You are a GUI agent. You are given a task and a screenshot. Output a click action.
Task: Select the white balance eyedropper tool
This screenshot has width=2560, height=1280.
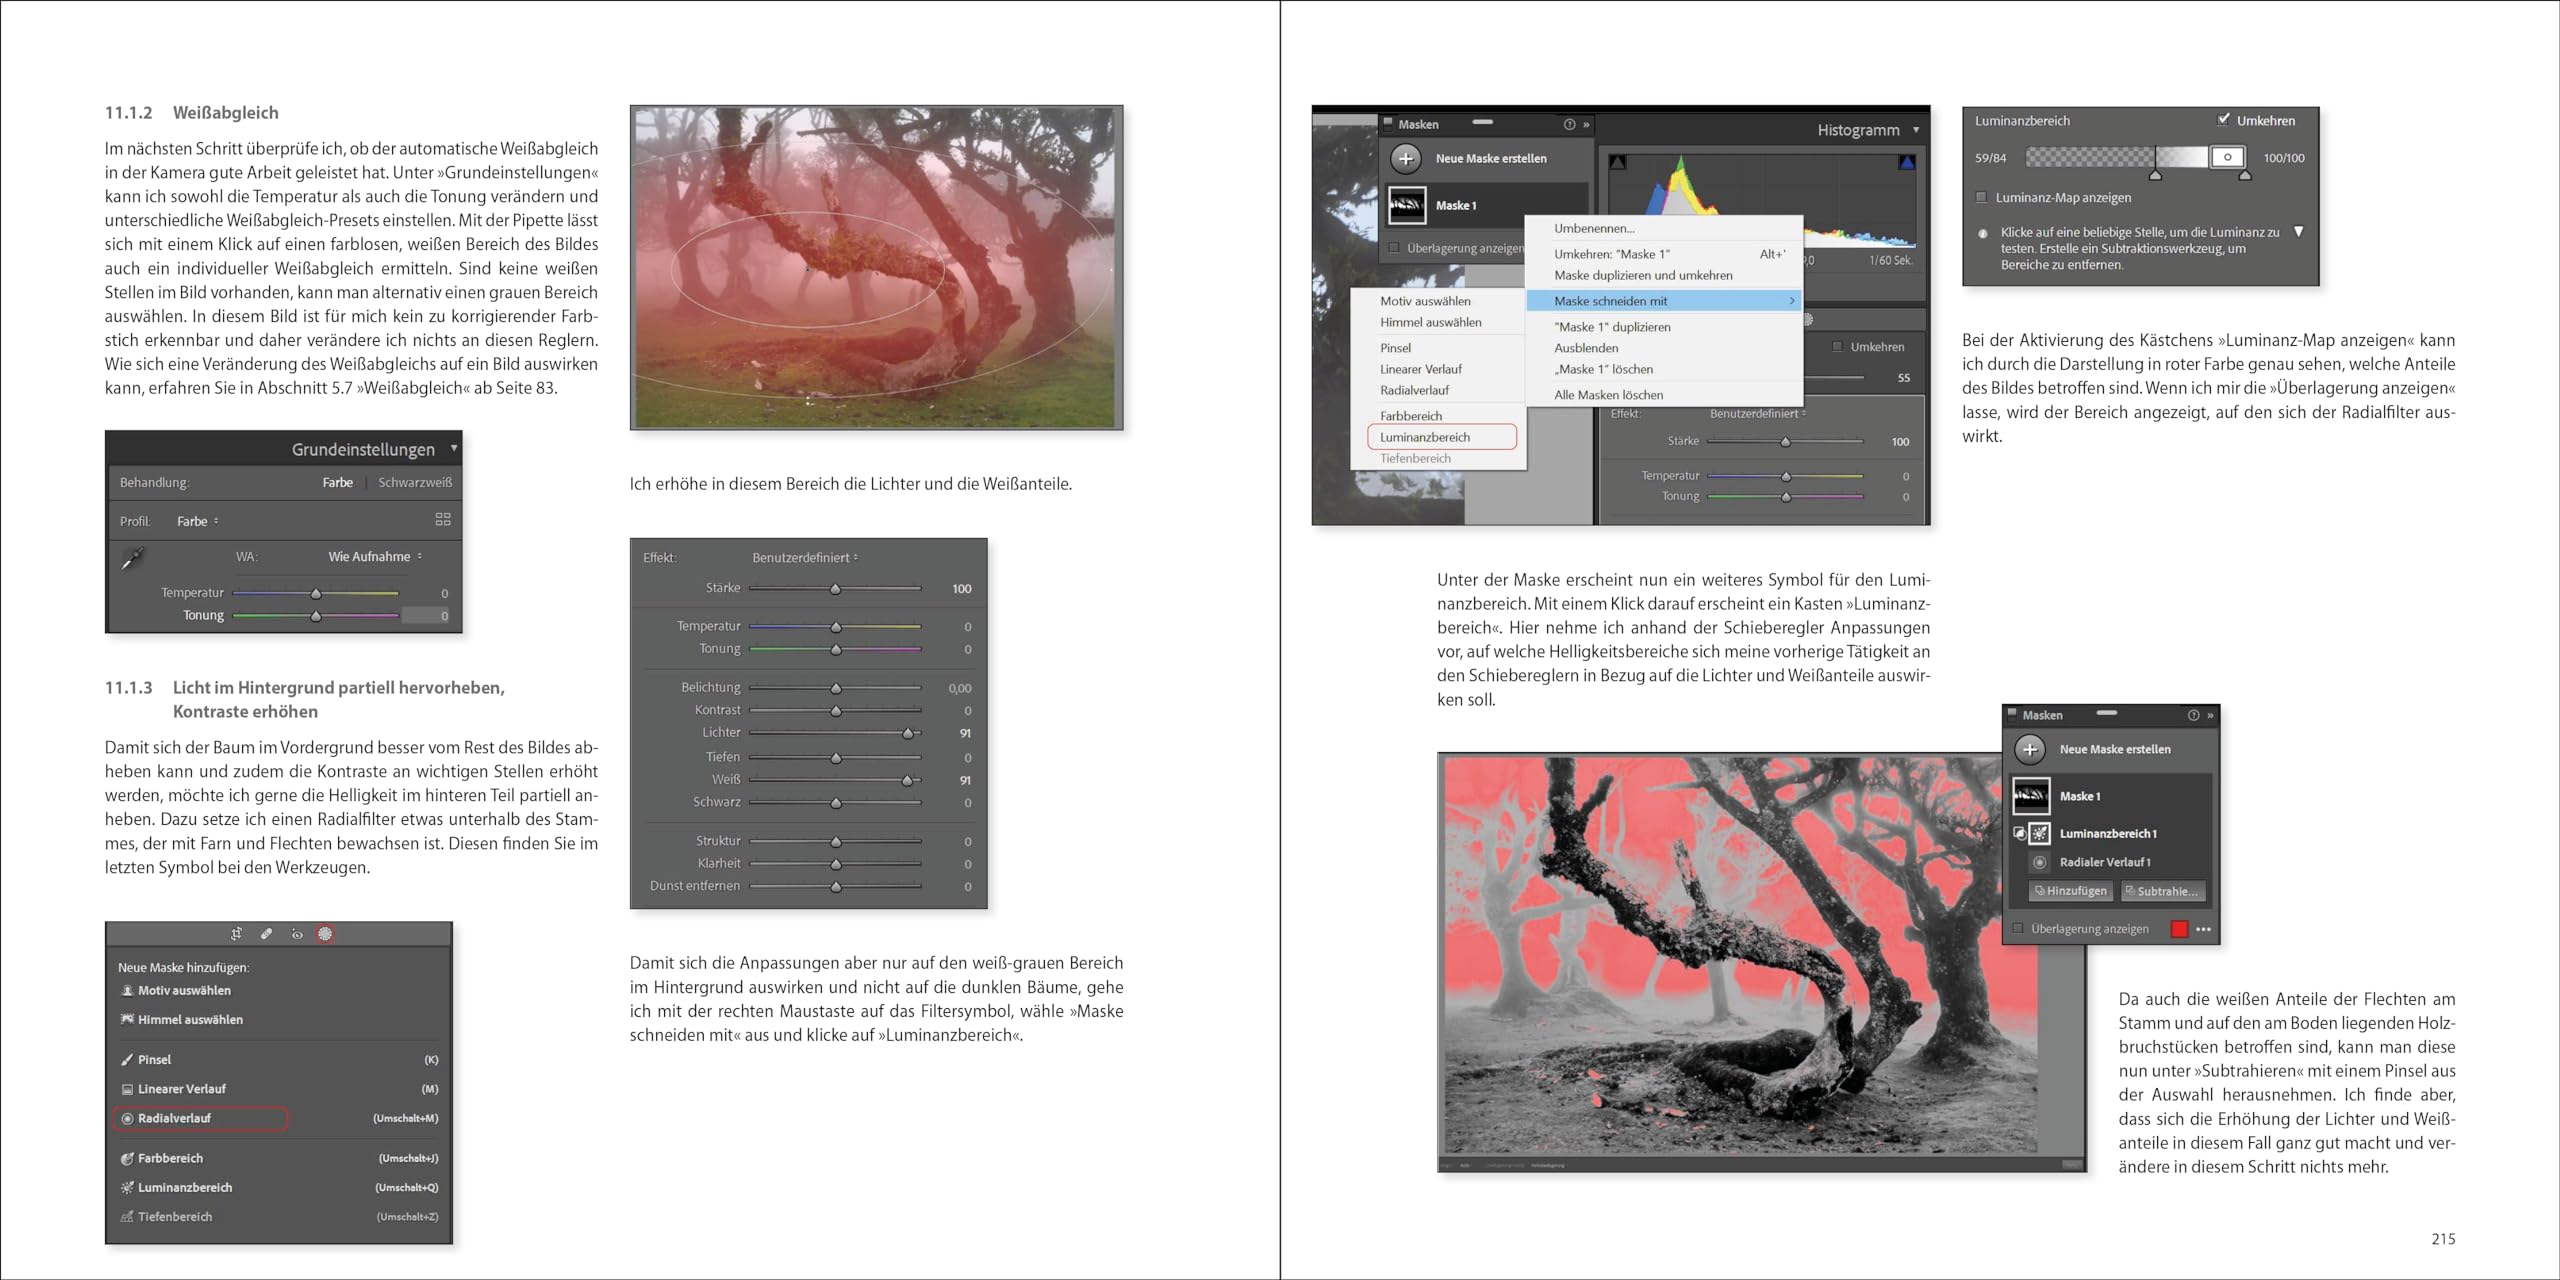pyautogui.click(x=132, y=558)
